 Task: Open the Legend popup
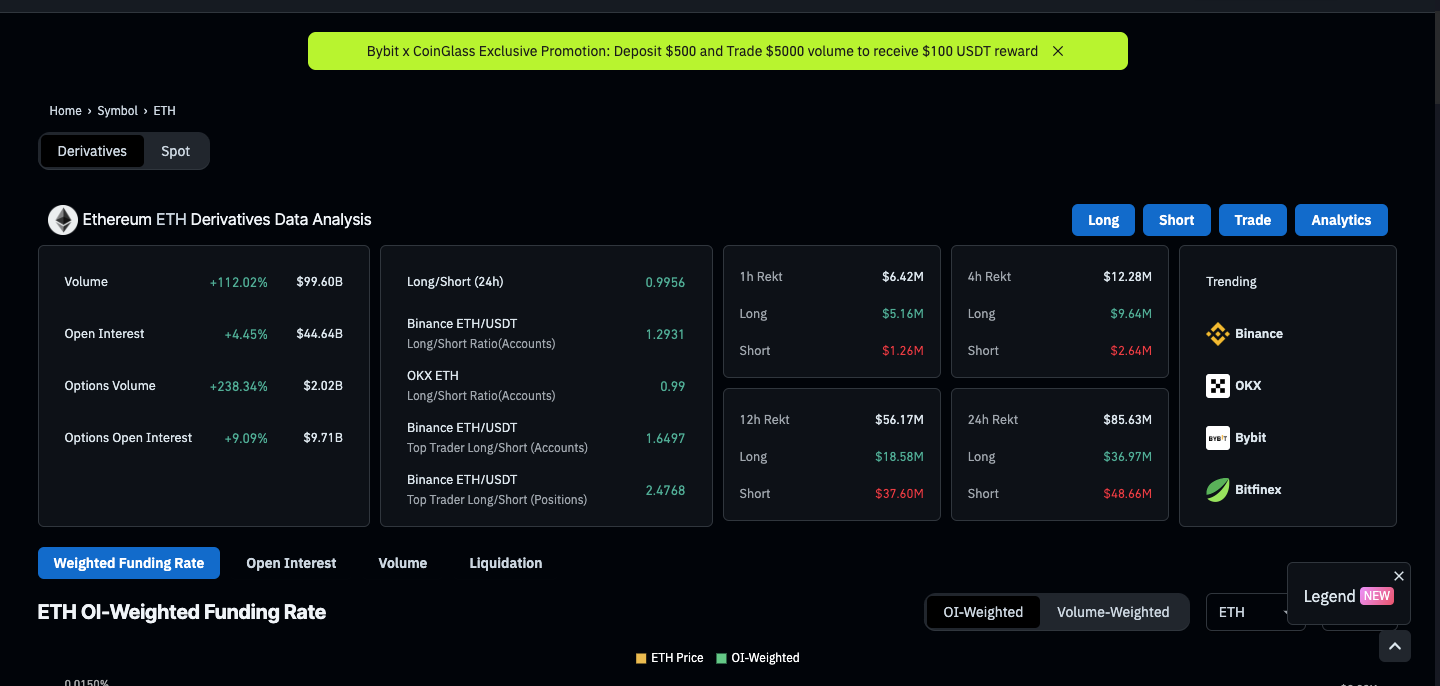[x=1348, y=596]
